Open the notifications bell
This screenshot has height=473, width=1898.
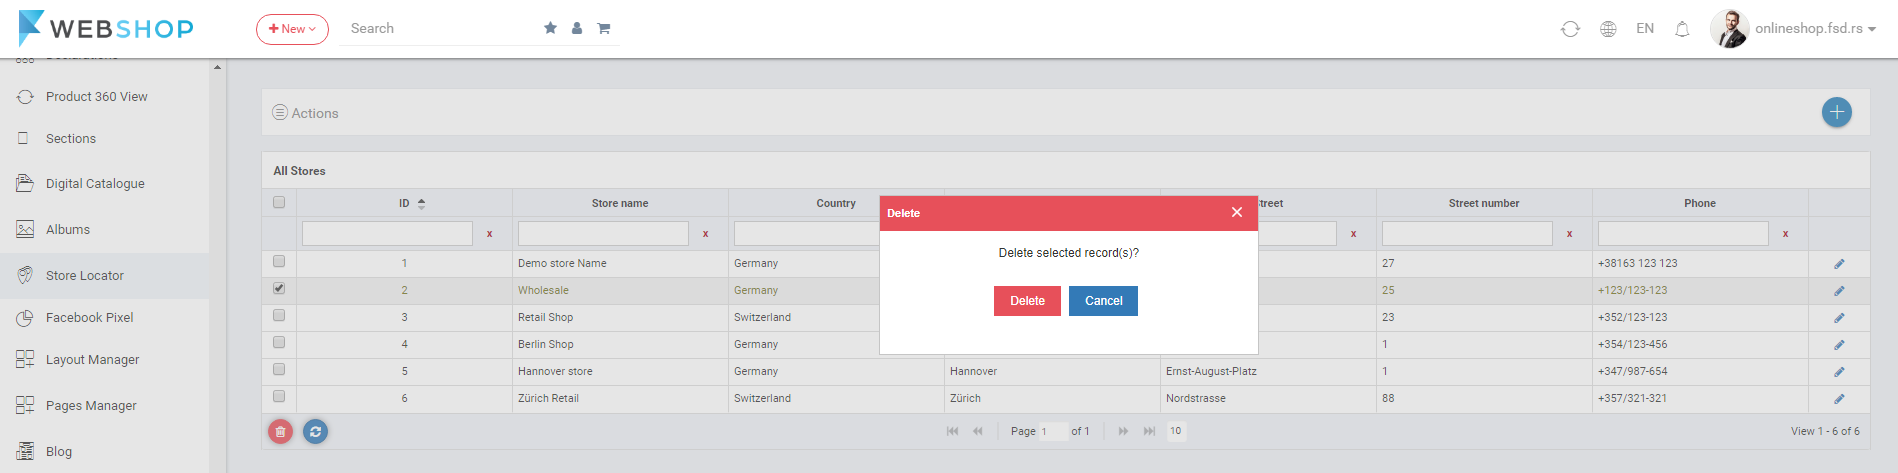pos(1682,29)
